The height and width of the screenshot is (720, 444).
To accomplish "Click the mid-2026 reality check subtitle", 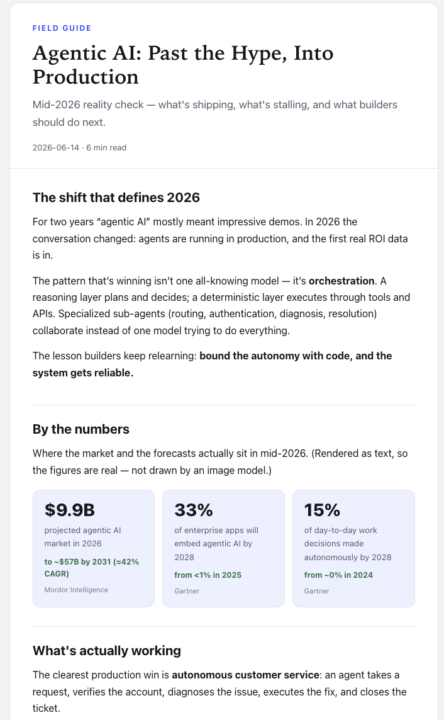I will pos(214,113).
